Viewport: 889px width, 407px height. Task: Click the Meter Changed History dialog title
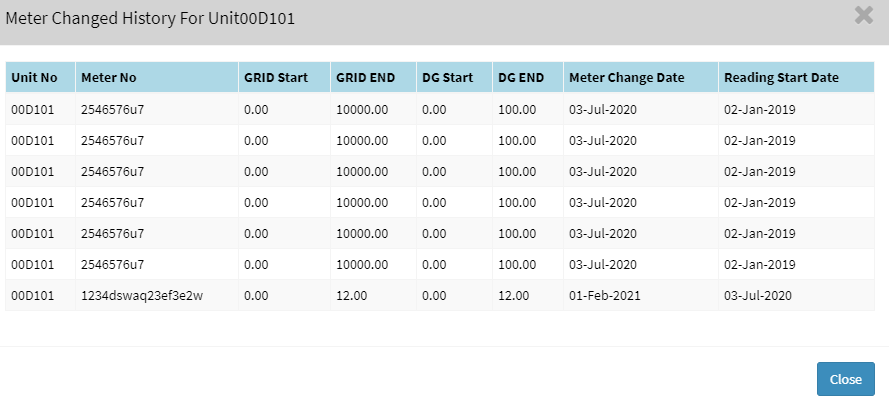tap(150, 18)
